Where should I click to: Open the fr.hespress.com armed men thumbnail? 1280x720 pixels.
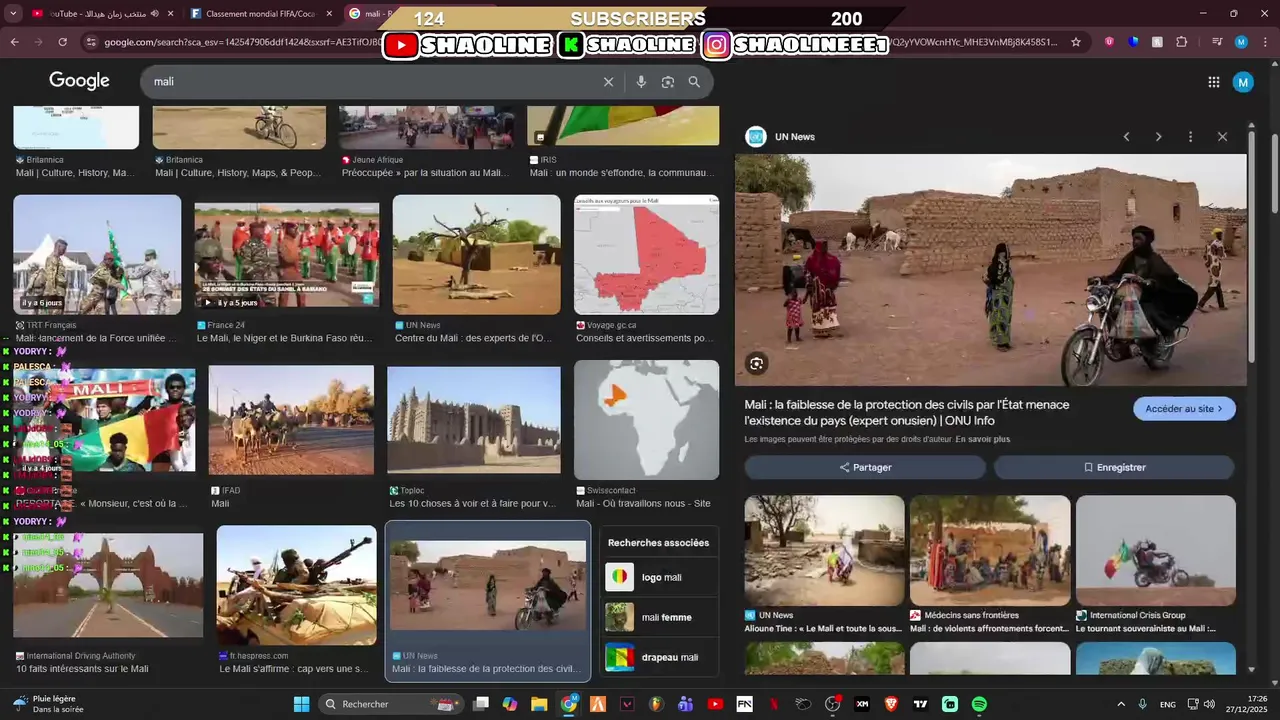[296, 585]
